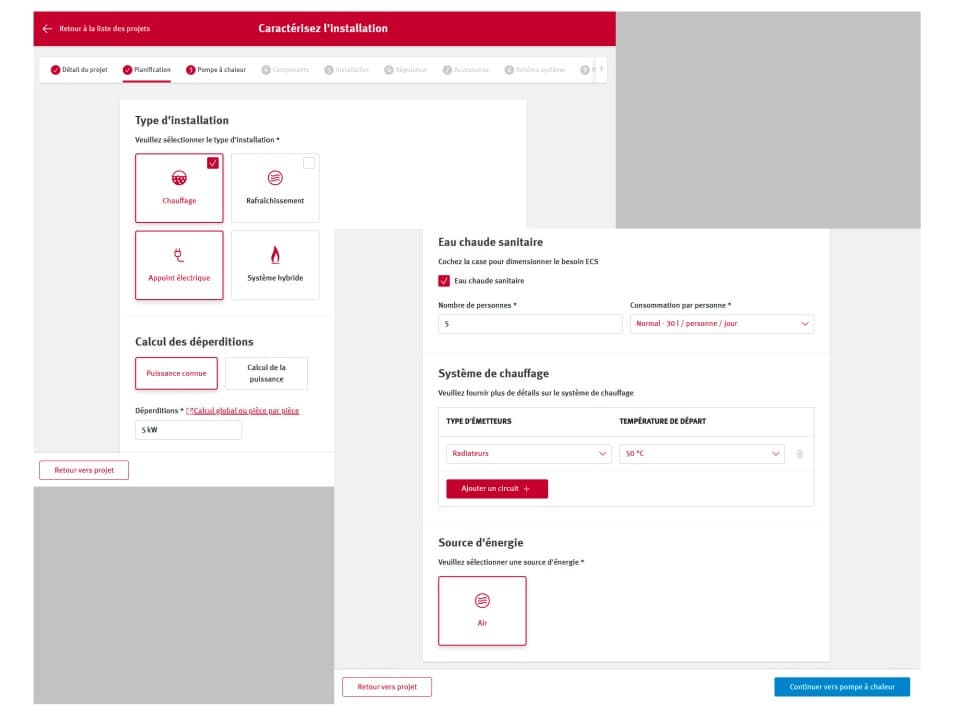Delete the Radiateurs circuit with trash icon
960x720 pixels.
coord(799,454)
